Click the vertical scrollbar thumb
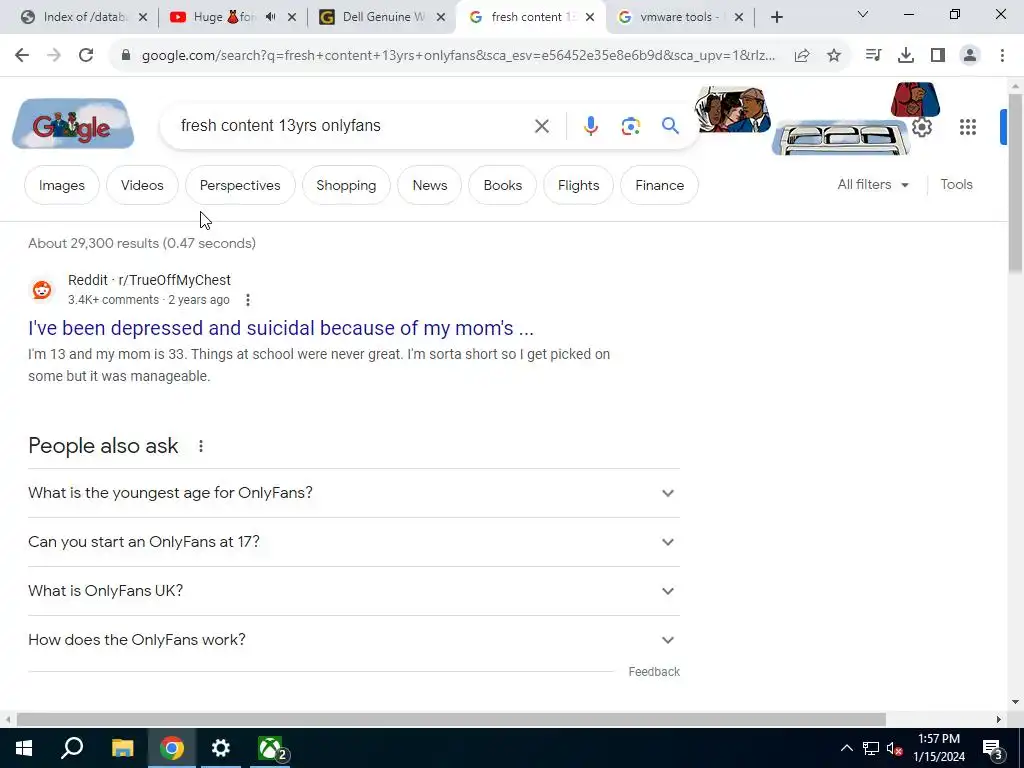Viewport: 1024px width, 768px height. (1015, 183)
